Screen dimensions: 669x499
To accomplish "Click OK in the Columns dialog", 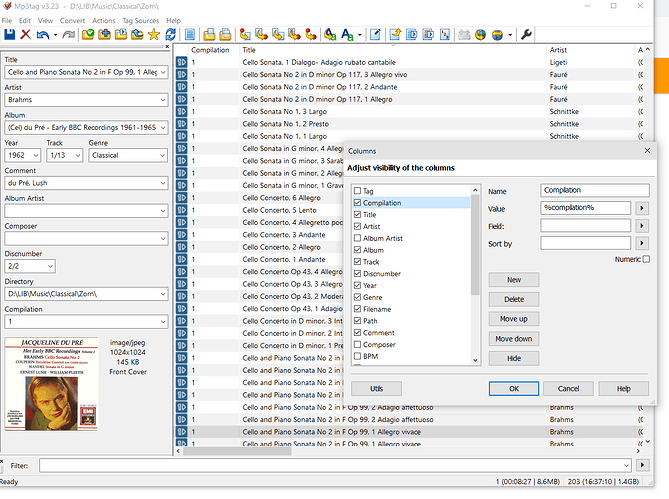I will click(514, 389).
